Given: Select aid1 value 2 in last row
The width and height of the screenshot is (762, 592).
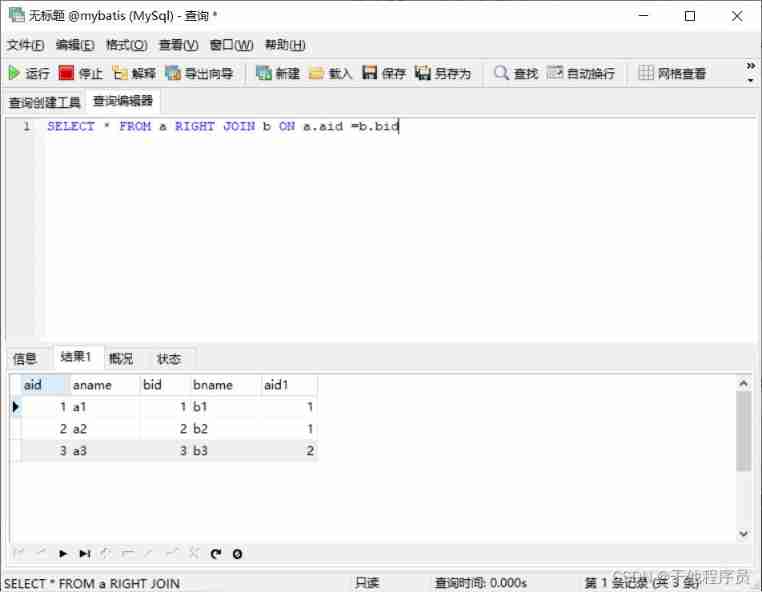Looking at the screenshot, I should tap(289, 451).
